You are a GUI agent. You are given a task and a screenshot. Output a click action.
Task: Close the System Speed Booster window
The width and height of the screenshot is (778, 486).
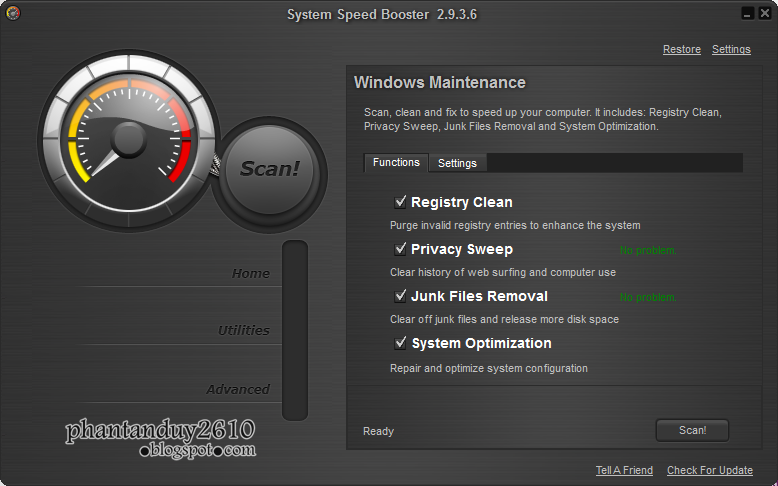click(x=765, y=13)
